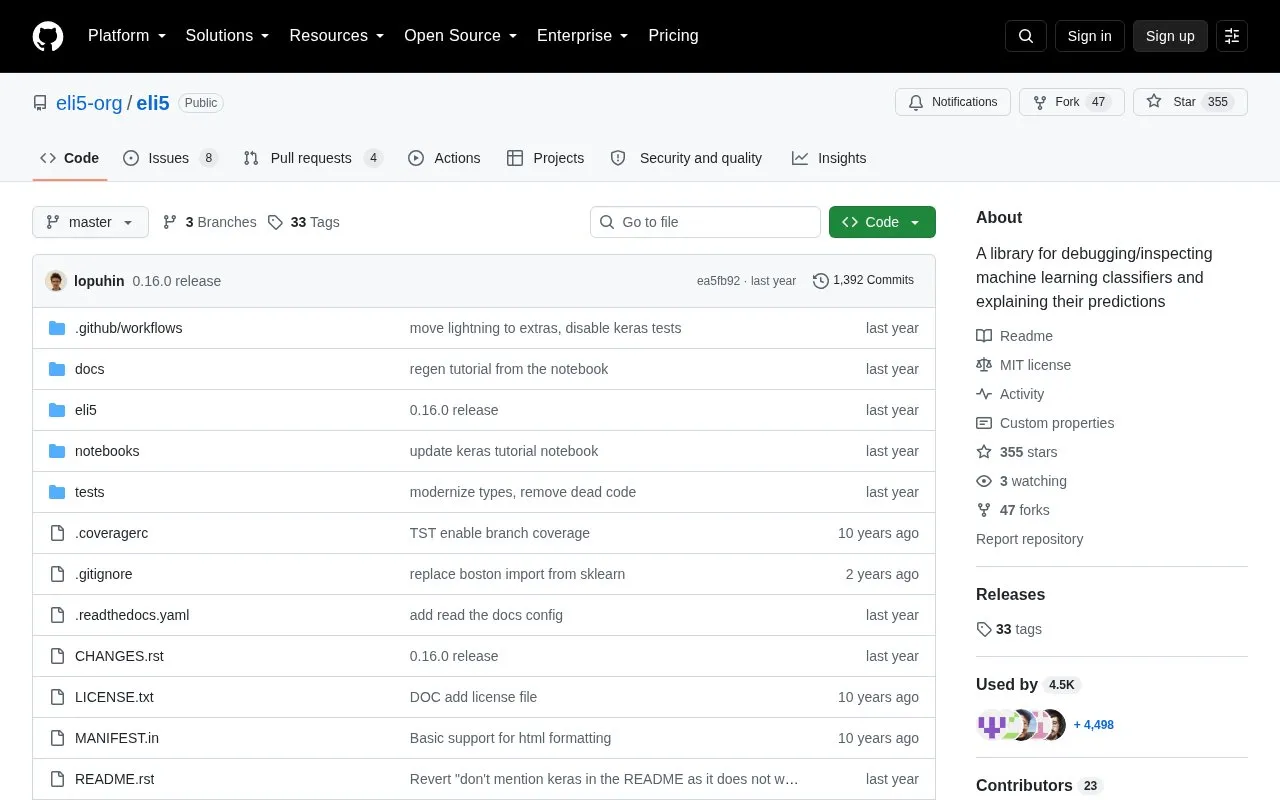This screenshot has height=800, width=1280.
Task: Click the pulse icon beside Activity
Action: (984, 394)
